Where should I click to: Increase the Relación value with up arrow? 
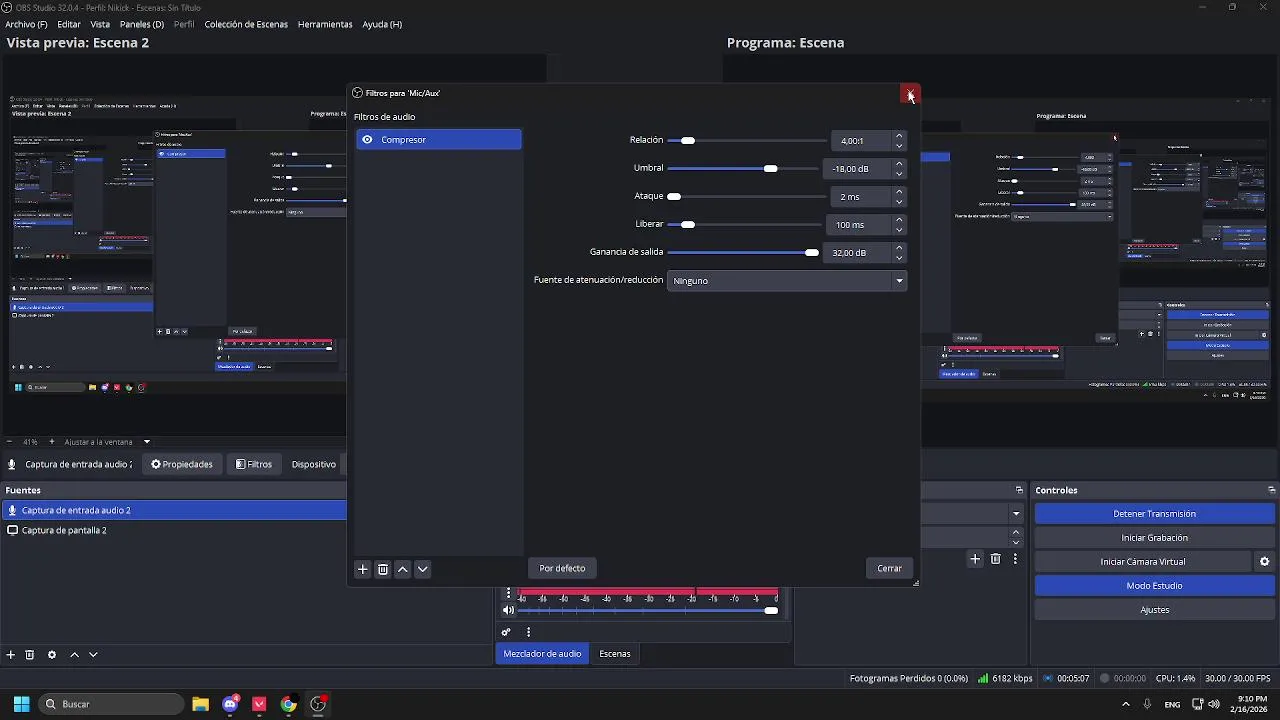pyautogui.click(x=899, y=136)
